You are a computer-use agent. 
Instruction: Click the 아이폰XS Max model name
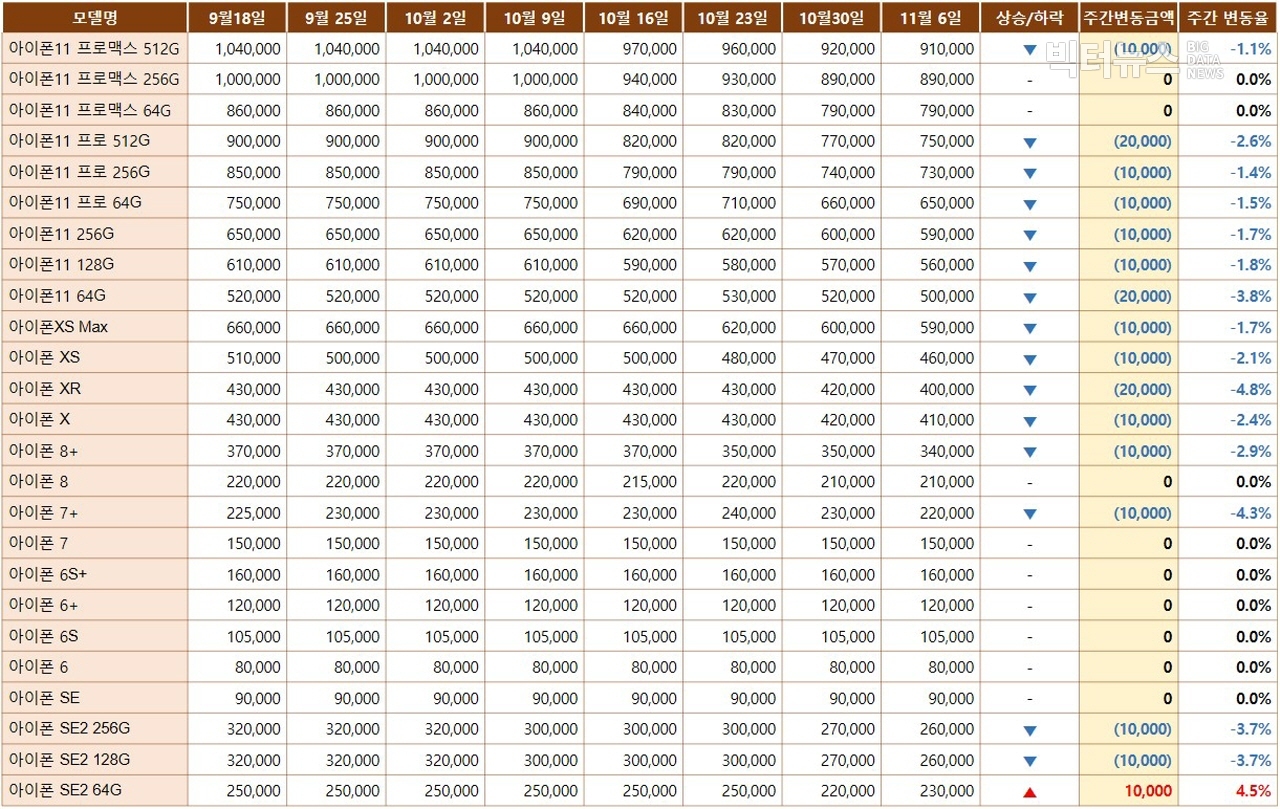tap(58, 327)
